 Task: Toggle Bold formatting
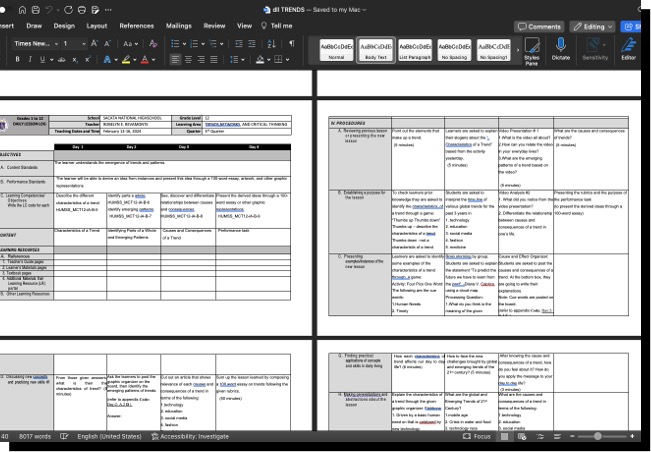[x=17, y=60]
